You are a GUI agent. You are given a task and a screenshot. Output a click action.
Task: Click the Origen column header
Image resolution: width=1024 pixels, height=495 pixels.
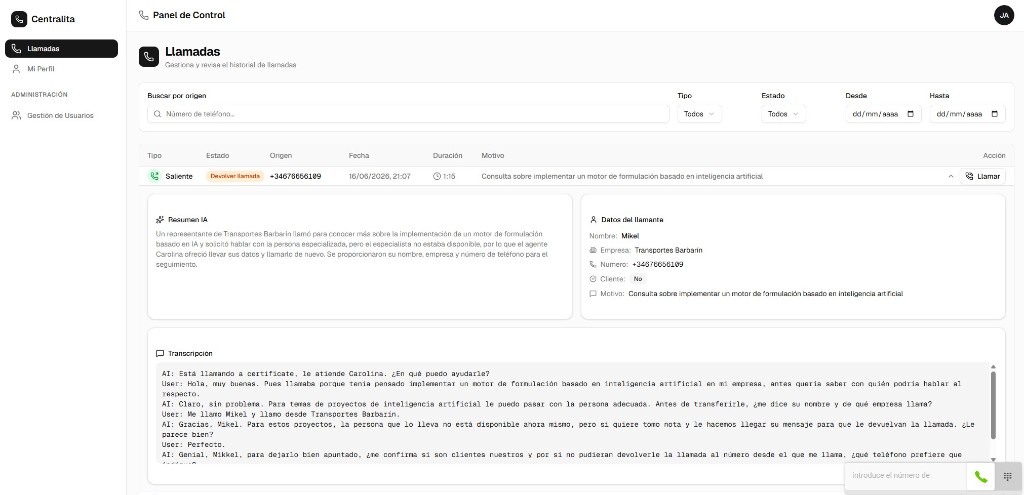(281, 155)
